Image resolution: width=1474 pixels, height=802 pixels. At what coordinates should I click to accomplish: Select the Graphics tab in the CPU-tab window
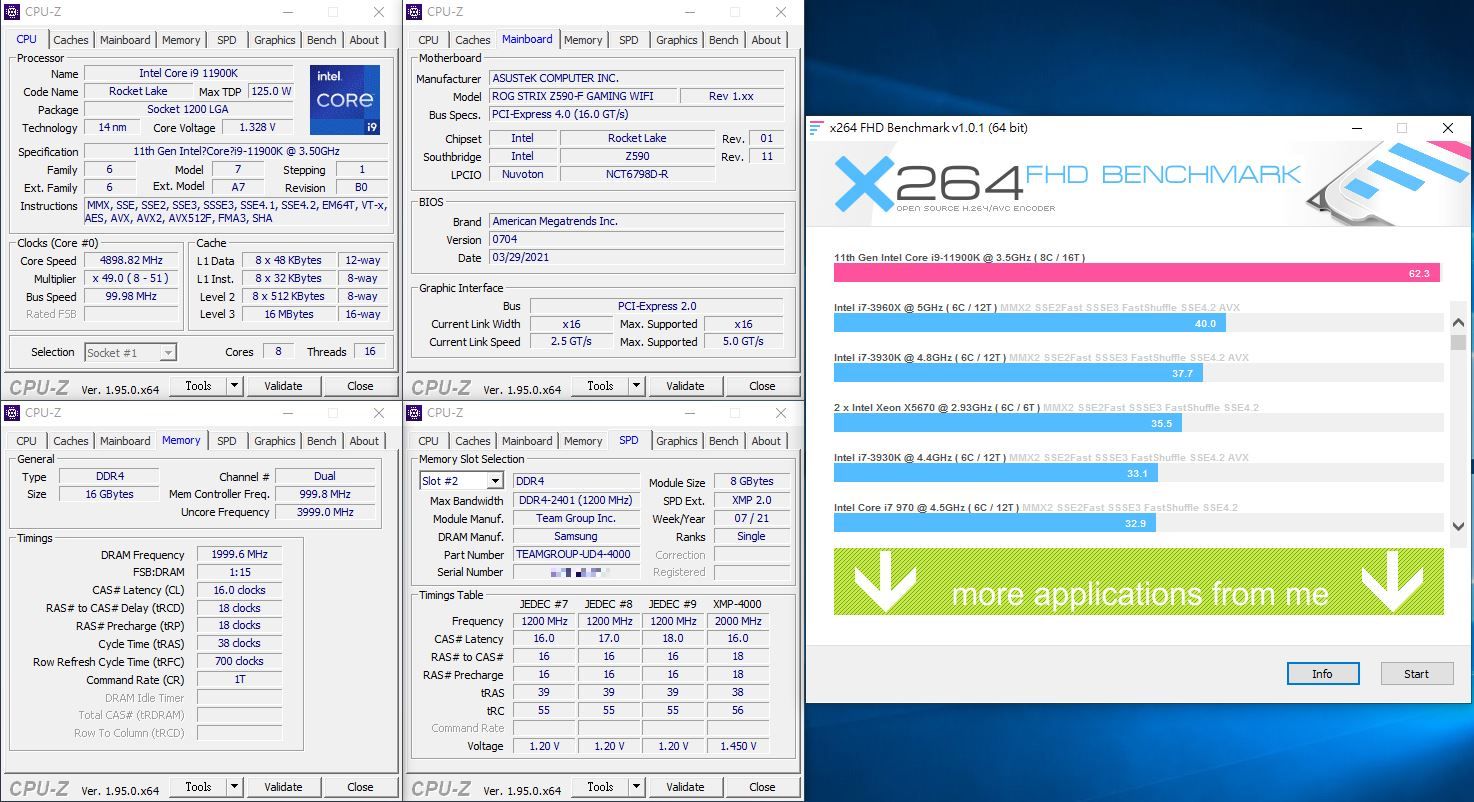click(x=275, y=40)
